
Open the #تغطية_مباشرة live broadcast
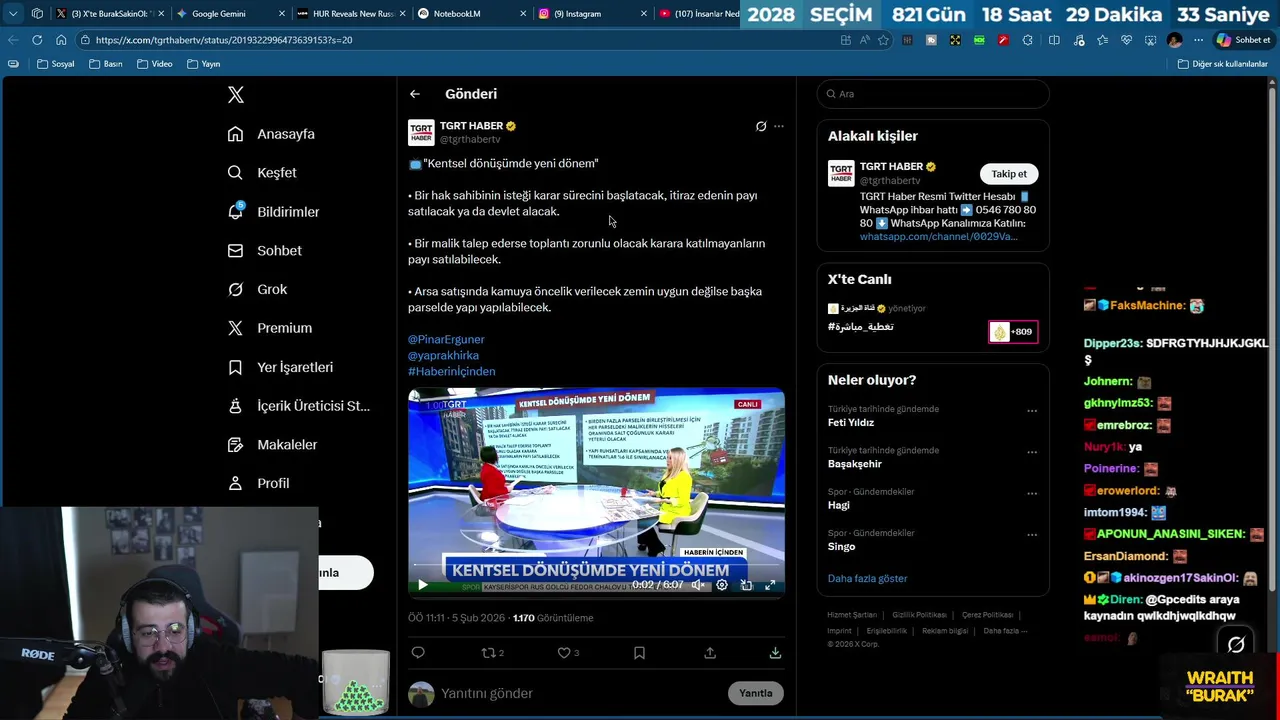point(861,327)
